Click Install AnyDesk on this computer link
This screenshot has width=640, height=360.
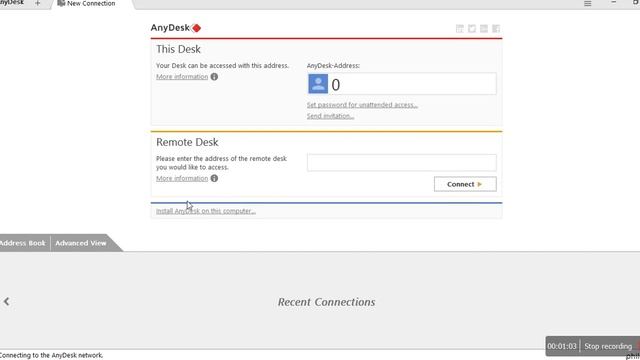[x=206, y=211]
